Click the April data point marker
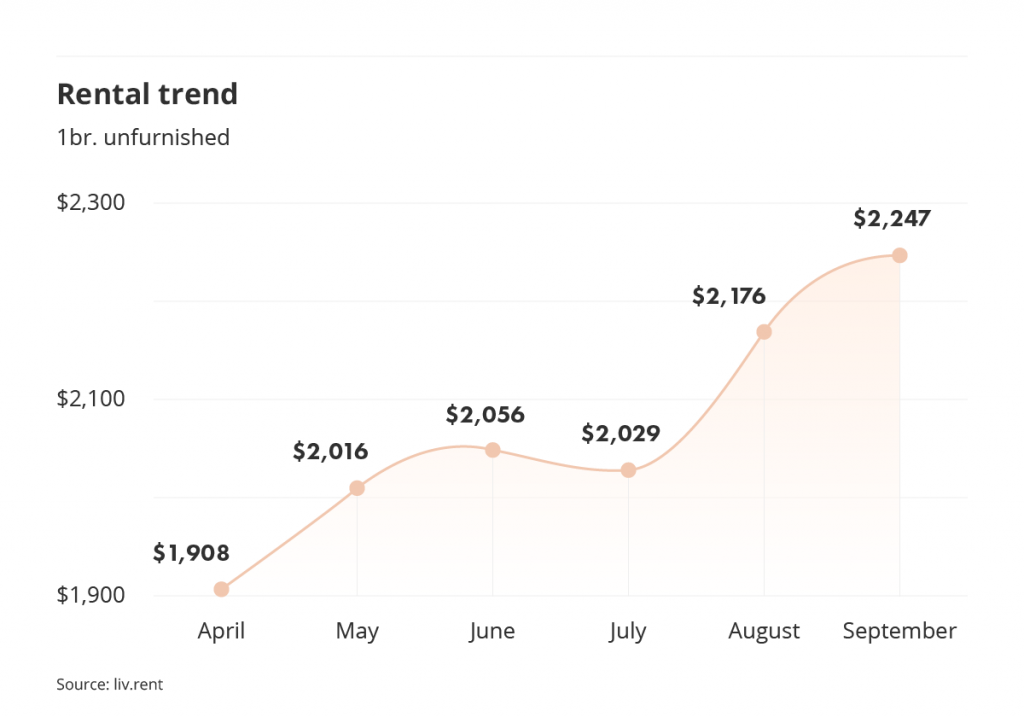This screenshot has width=1024, height=717. click(x=221, y=589)
